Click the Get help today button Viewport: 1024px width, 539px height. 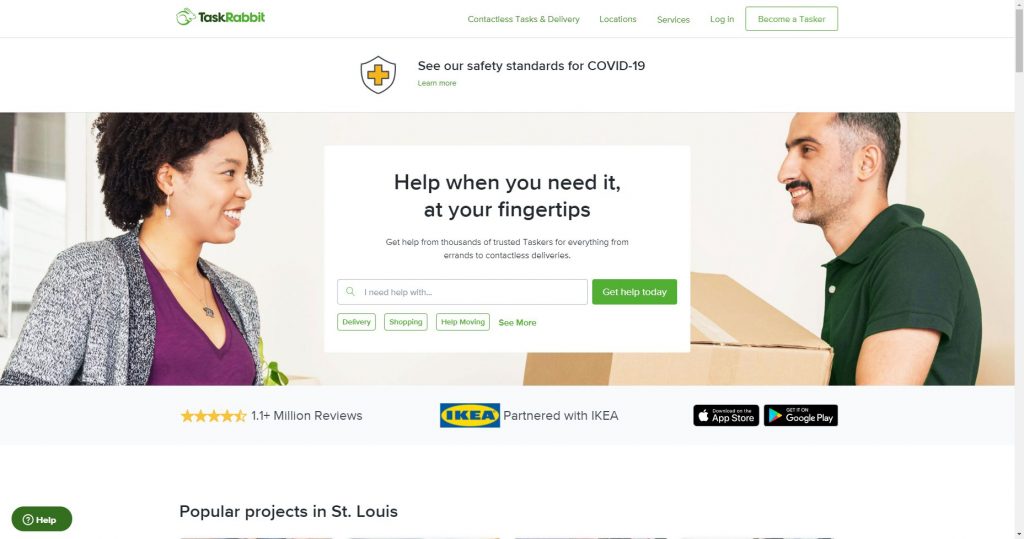(634, 292)
